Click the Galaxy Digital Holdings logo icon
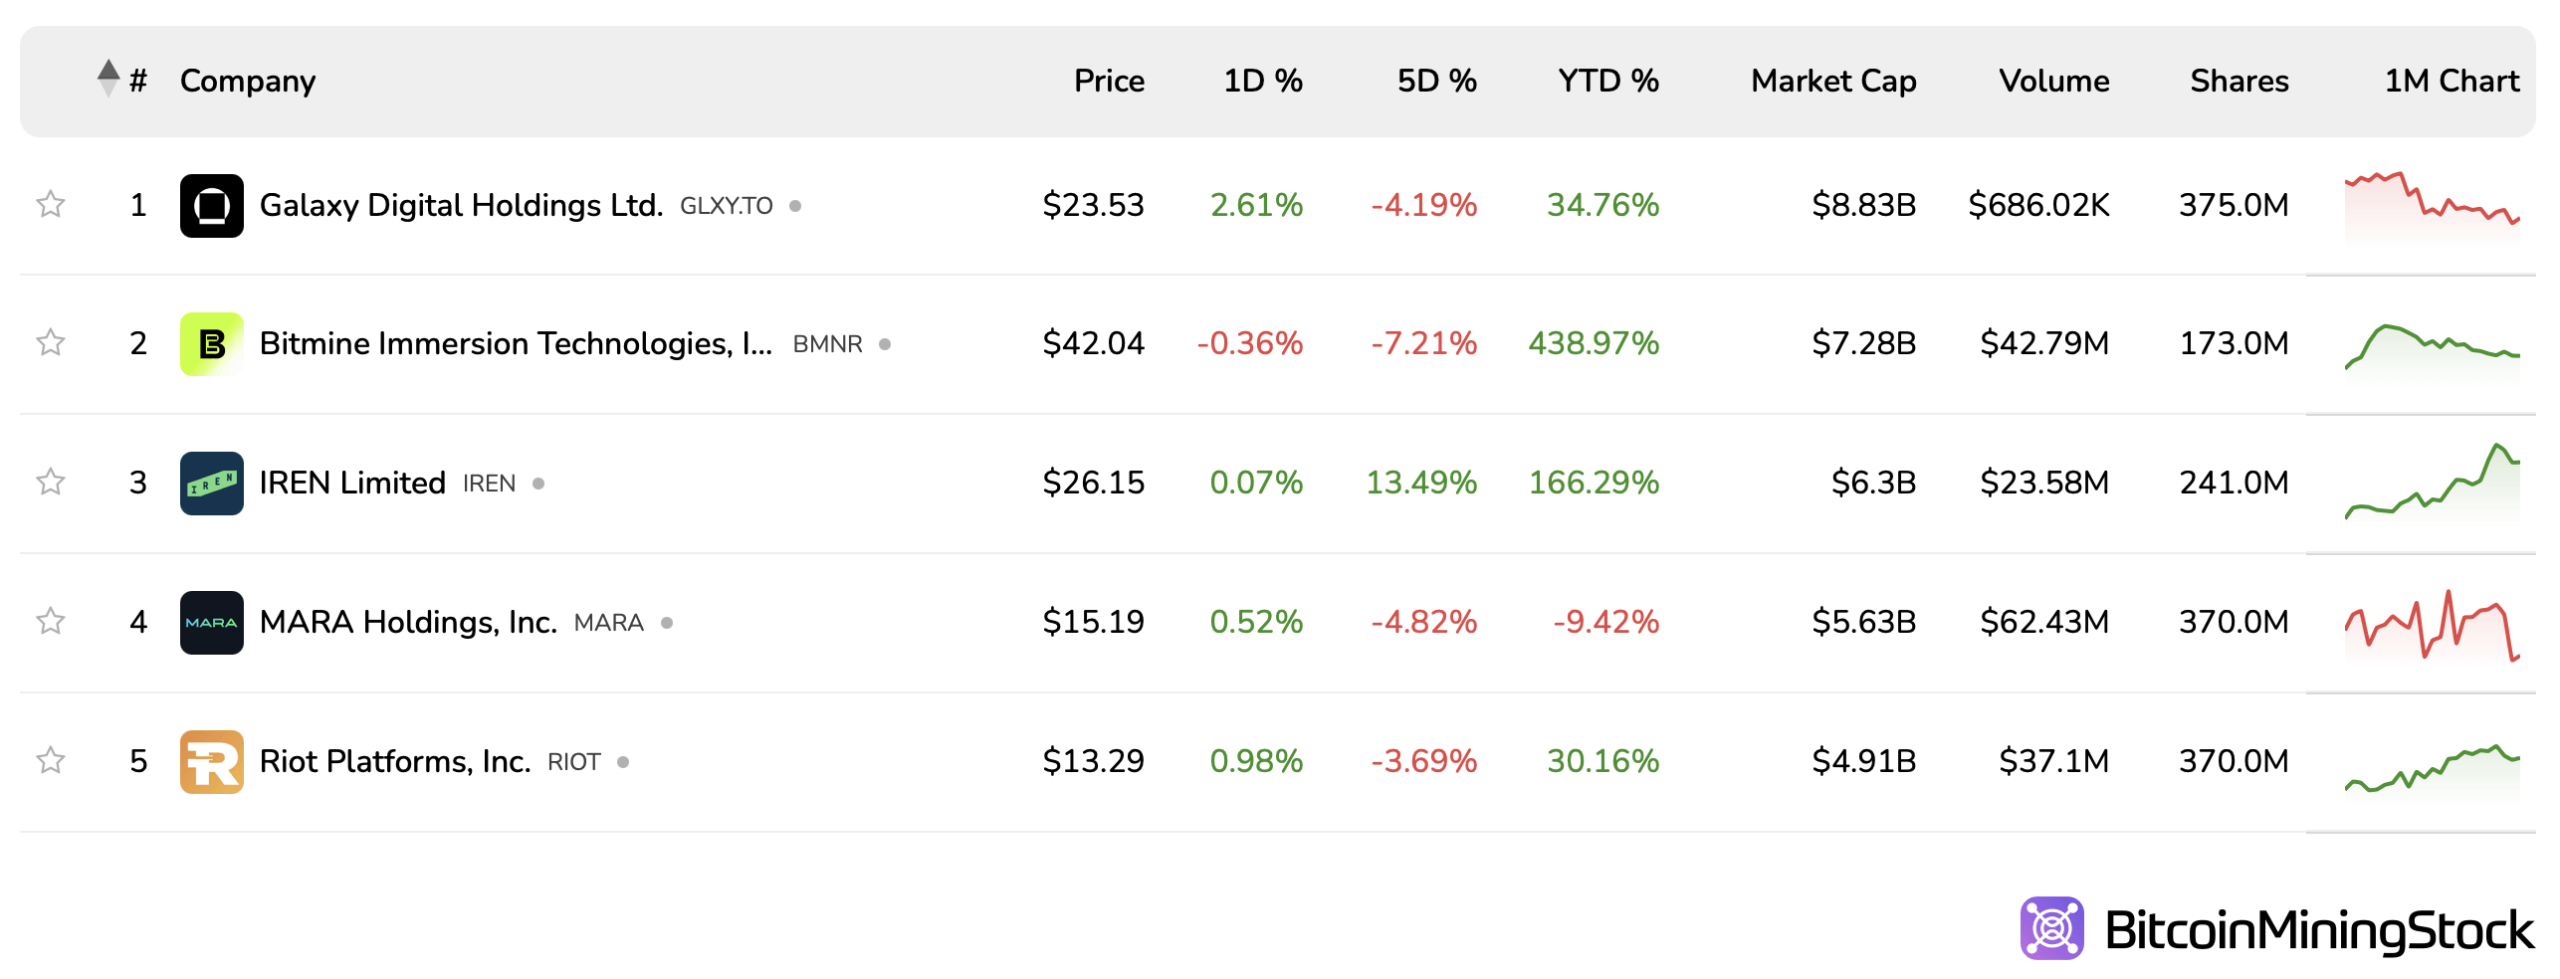The height and width of the screenshot is (979, 2560). coord(211,205)
